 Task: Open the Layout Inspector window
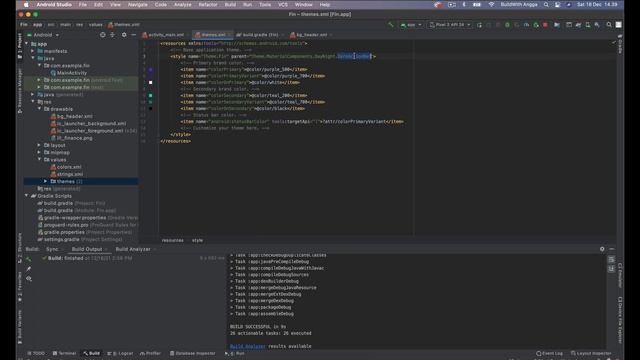pyautogui.click(x=591, y=353)
